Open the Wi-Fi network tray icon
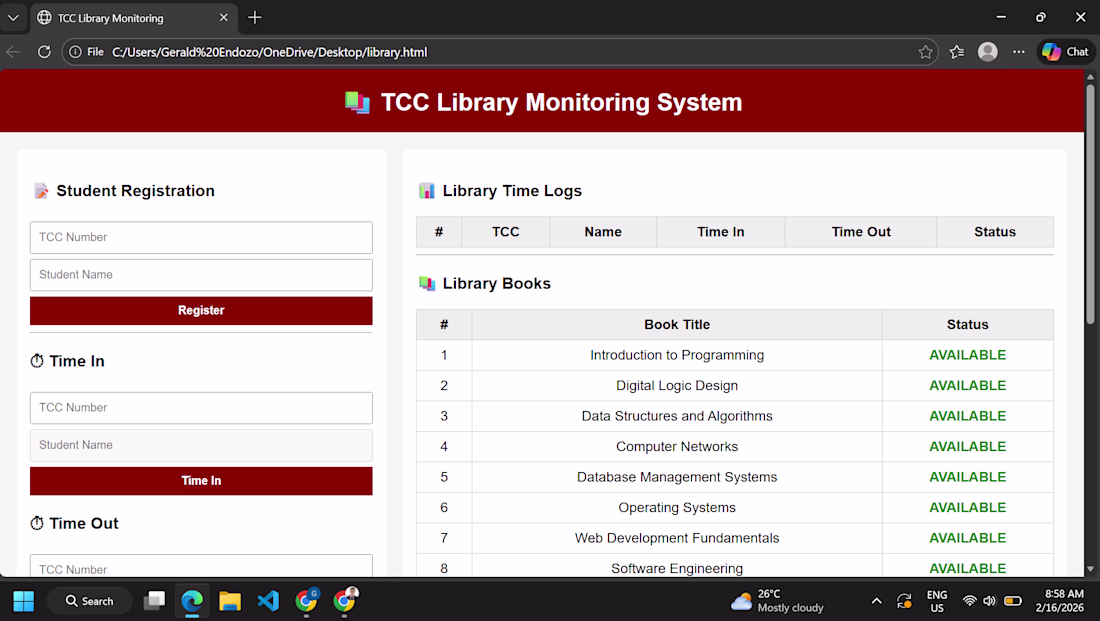 (970, 601)
